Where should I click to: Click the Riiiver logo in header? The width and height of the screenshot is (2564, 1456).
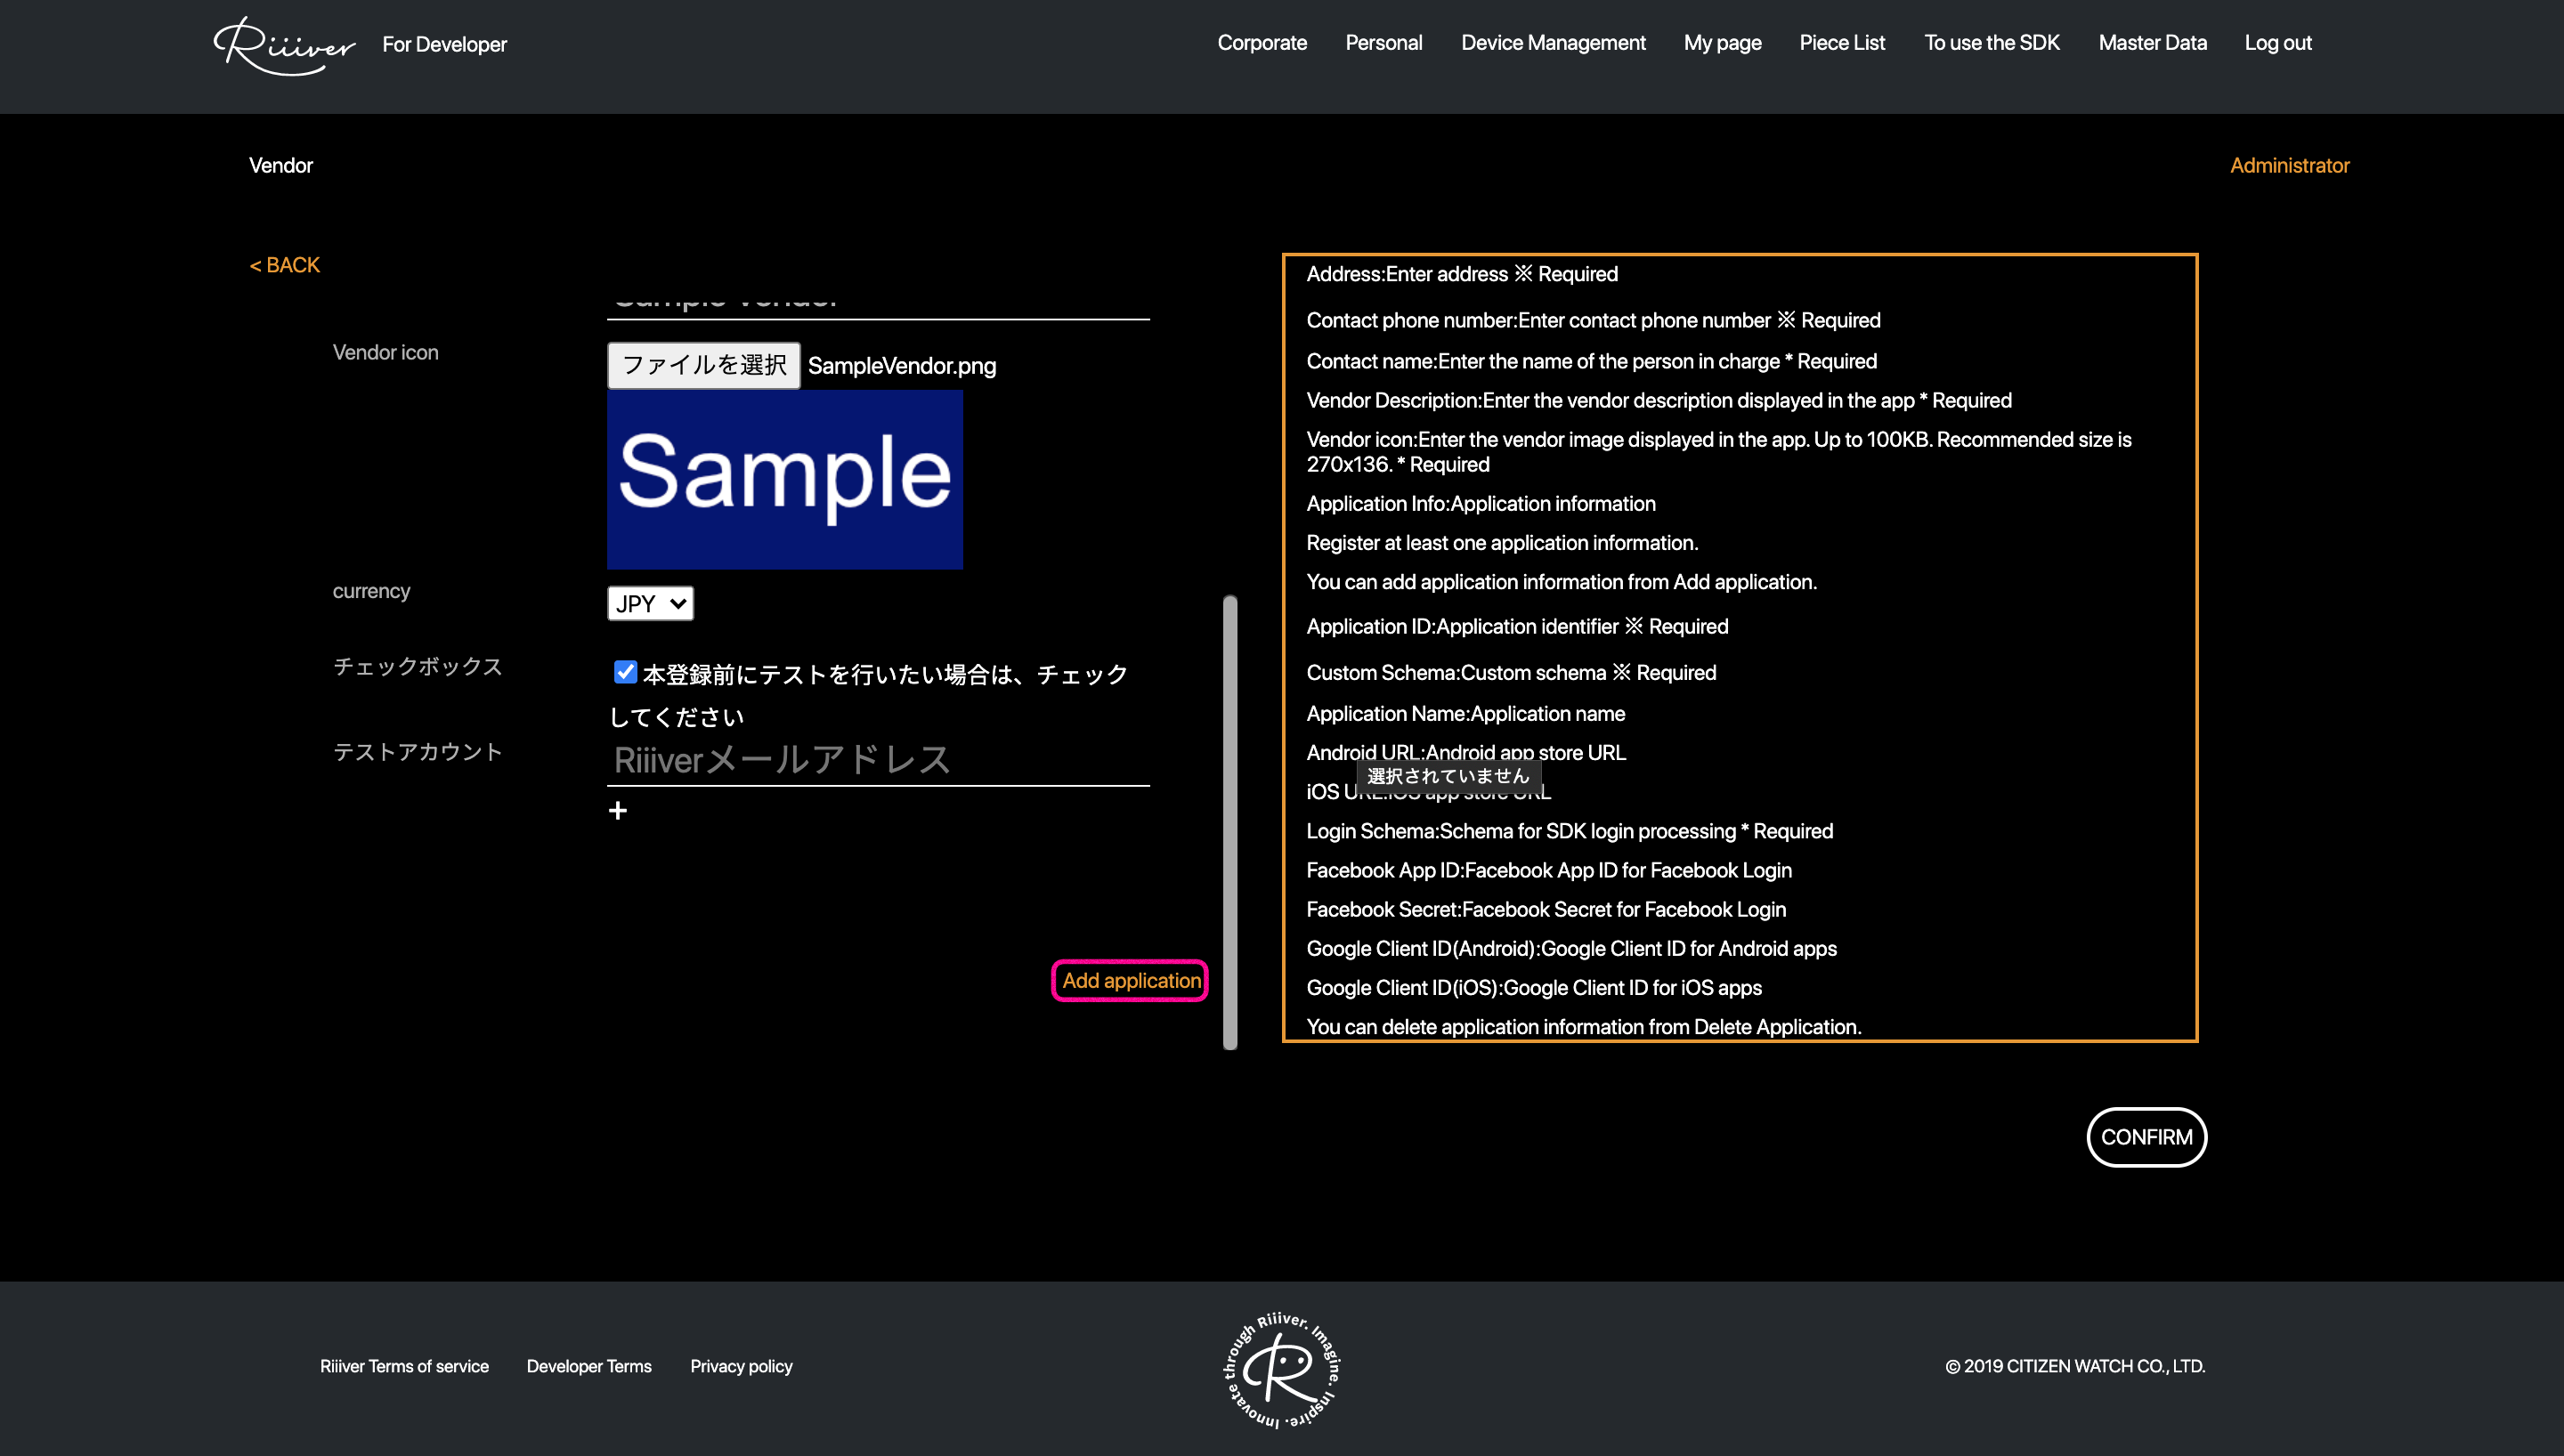click(x=285, y=45)
